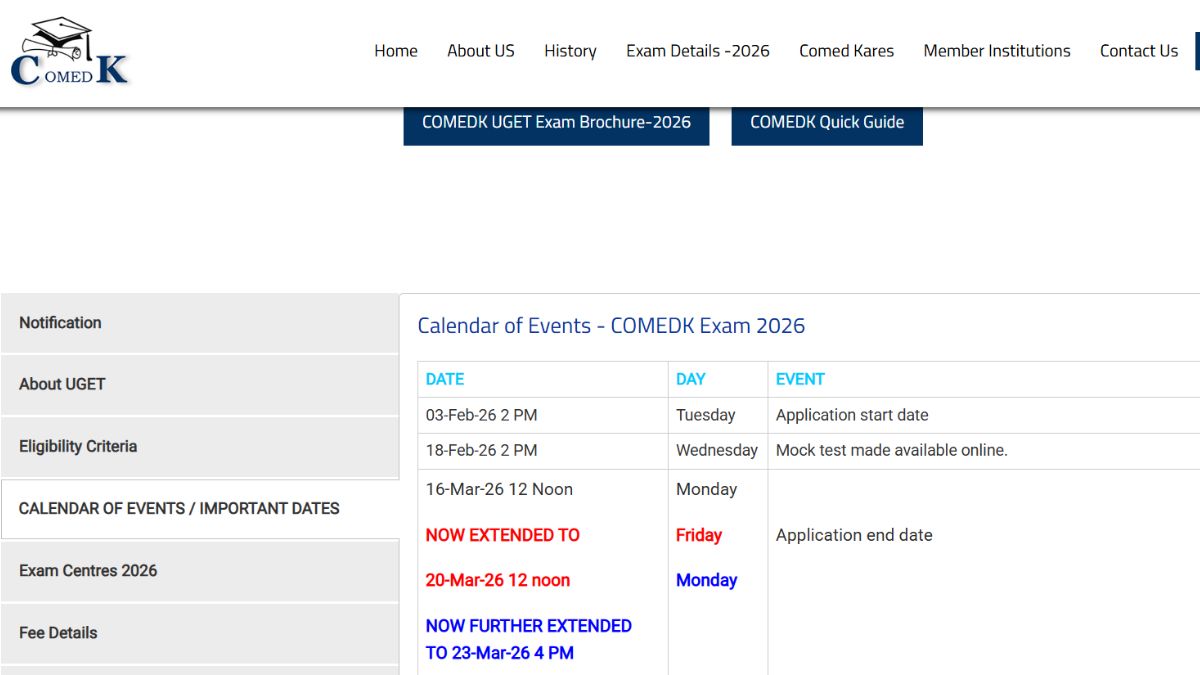Viewport: 1200px width, 675px height.
Task: Go to the Home page
Action: [x=396, y=51]
